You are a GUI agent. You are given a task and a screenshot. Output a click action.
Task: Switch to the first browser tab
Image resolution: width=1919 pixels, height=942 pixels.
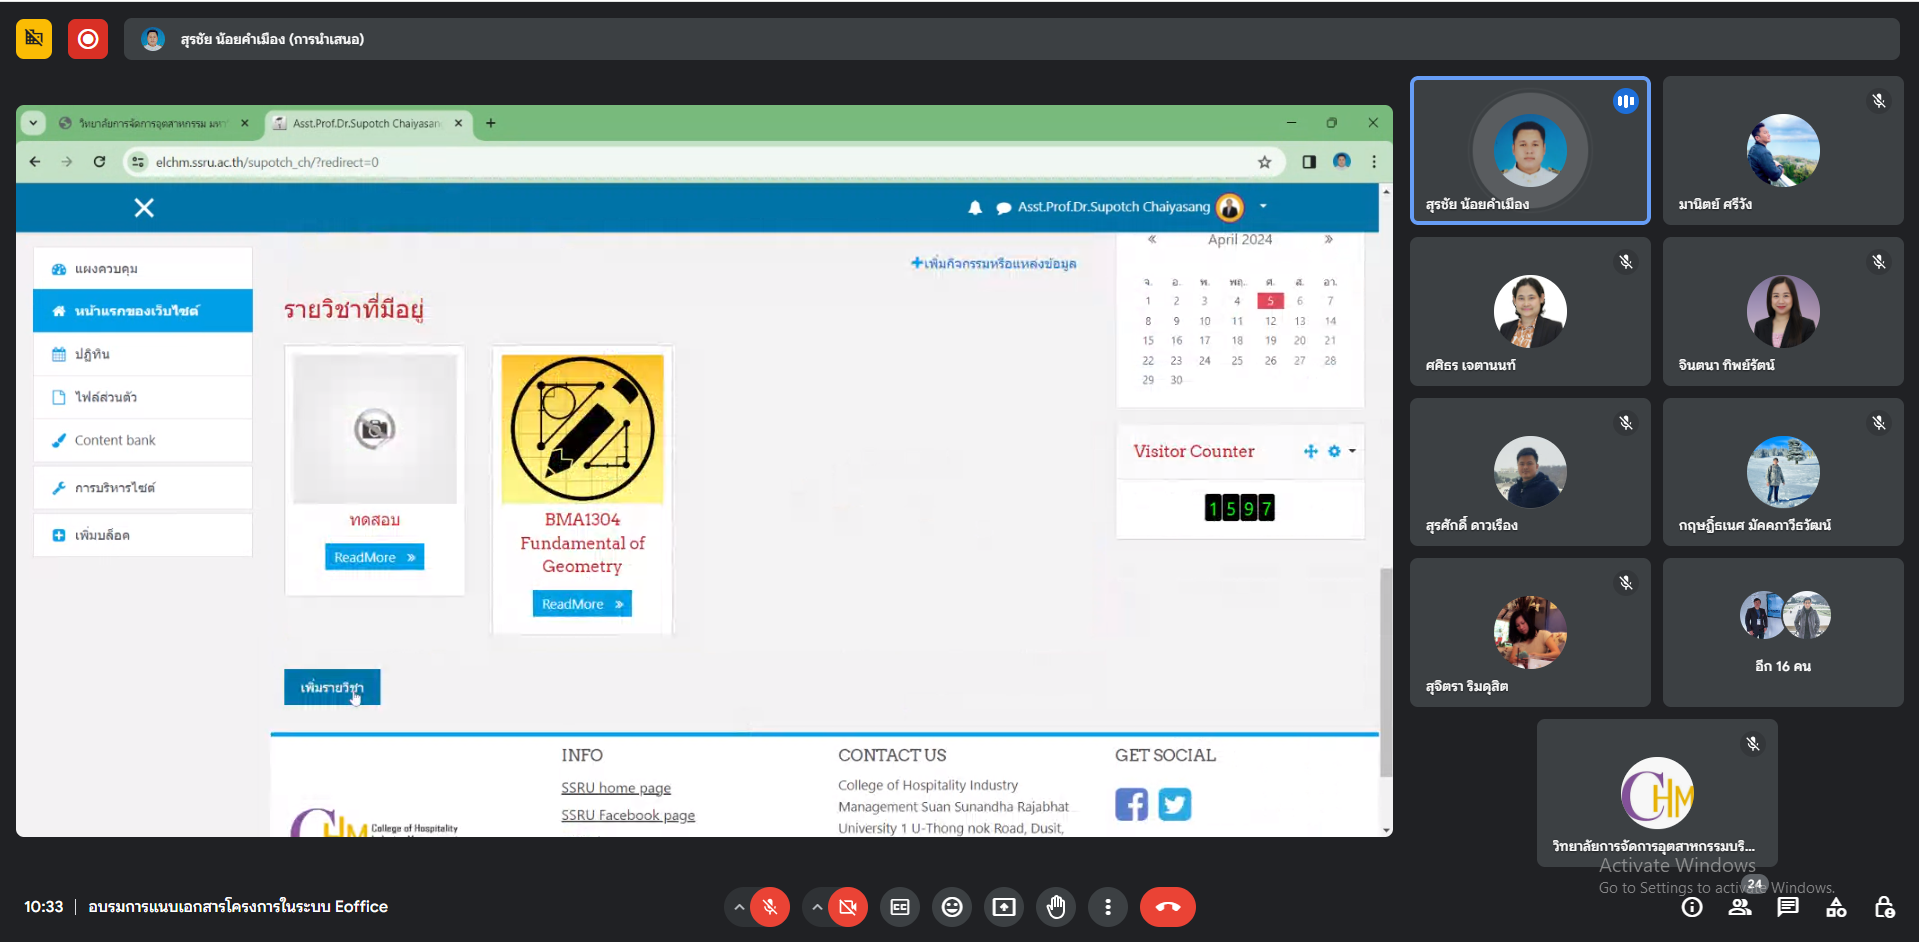pos(152,123)
